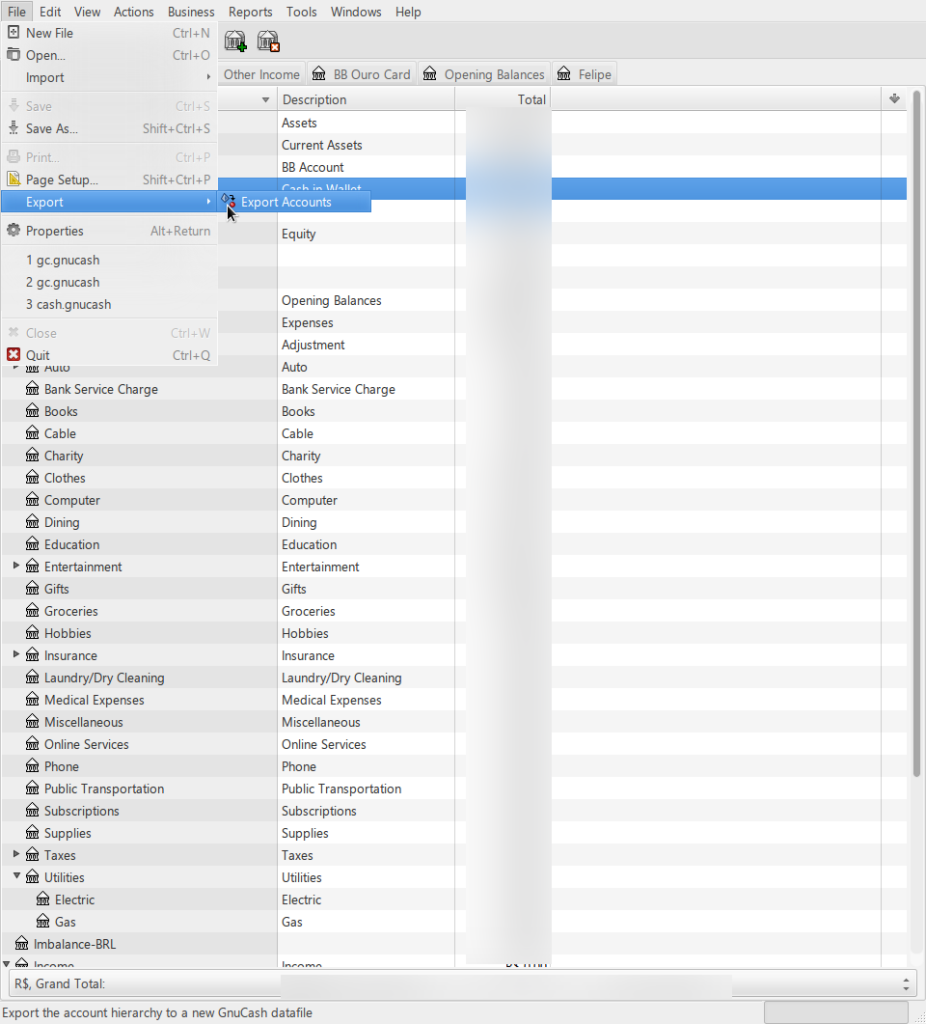This screenshot has height=1024, width=926.
Task: Expand the Entertainment account
Action: click(16, 566)
